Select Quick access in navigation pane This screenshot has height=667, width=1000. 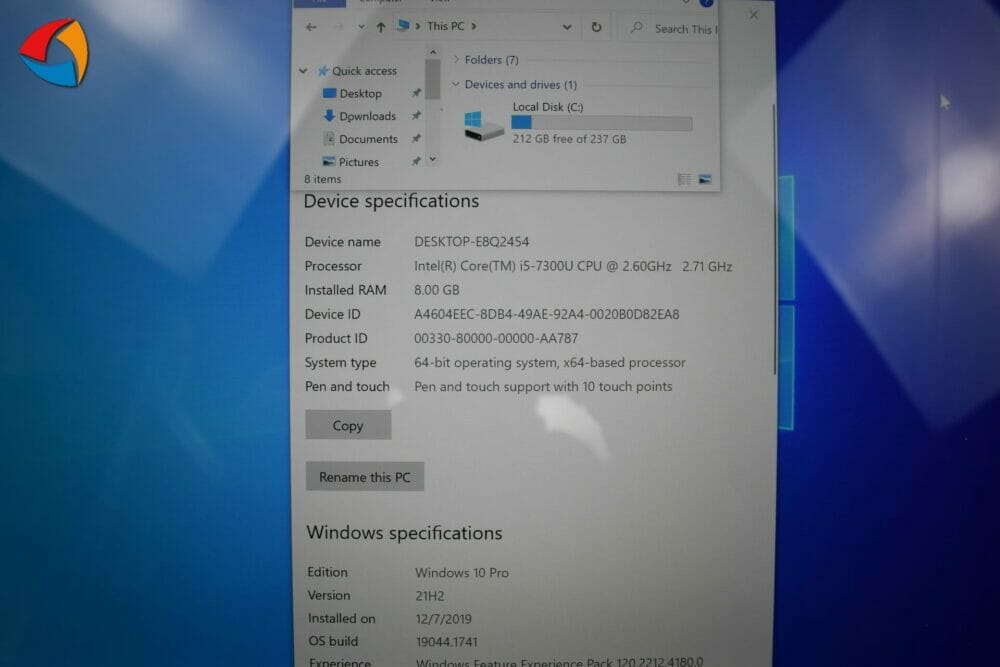364,71
